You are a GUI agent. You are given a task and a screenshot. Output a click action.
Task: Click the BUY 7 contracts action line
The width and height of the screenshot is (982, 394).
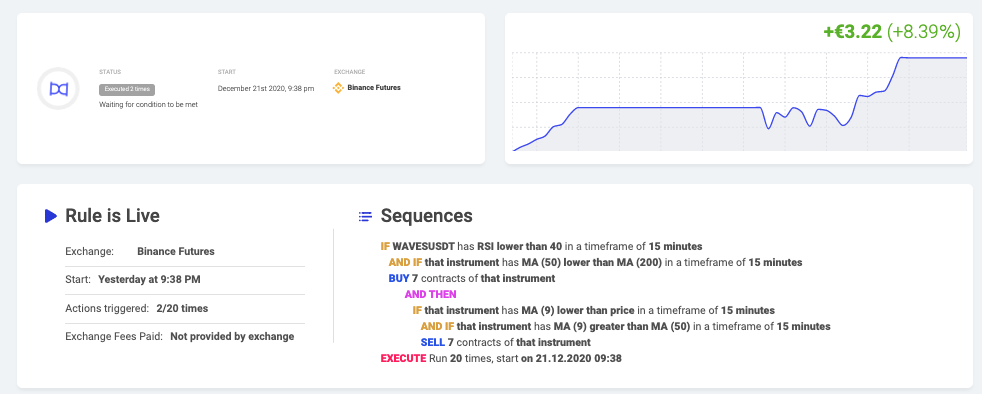[x=472, y=278]
